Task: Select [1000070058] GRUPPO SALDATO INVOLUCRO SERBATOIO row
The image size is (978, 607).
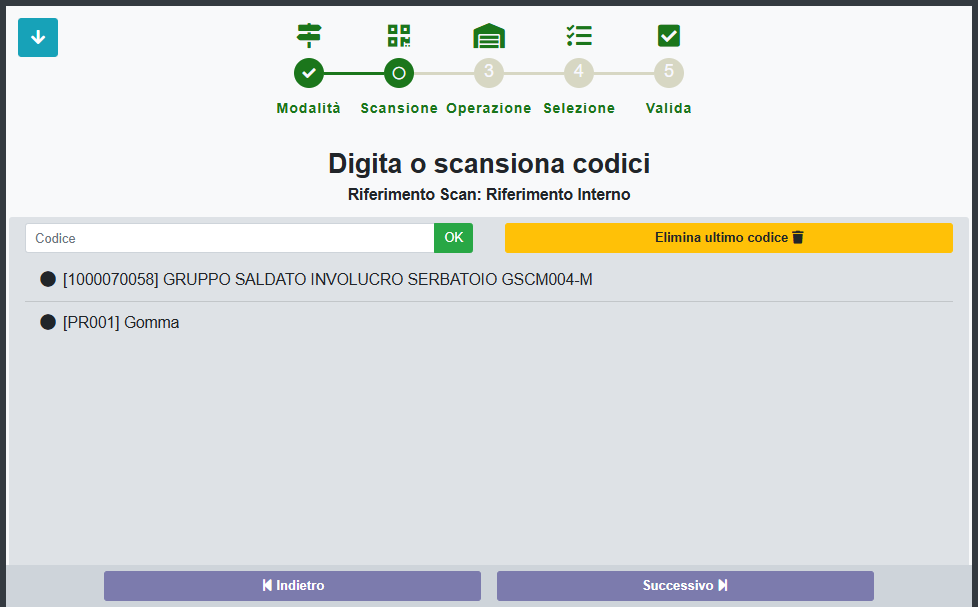Action: 489,279
